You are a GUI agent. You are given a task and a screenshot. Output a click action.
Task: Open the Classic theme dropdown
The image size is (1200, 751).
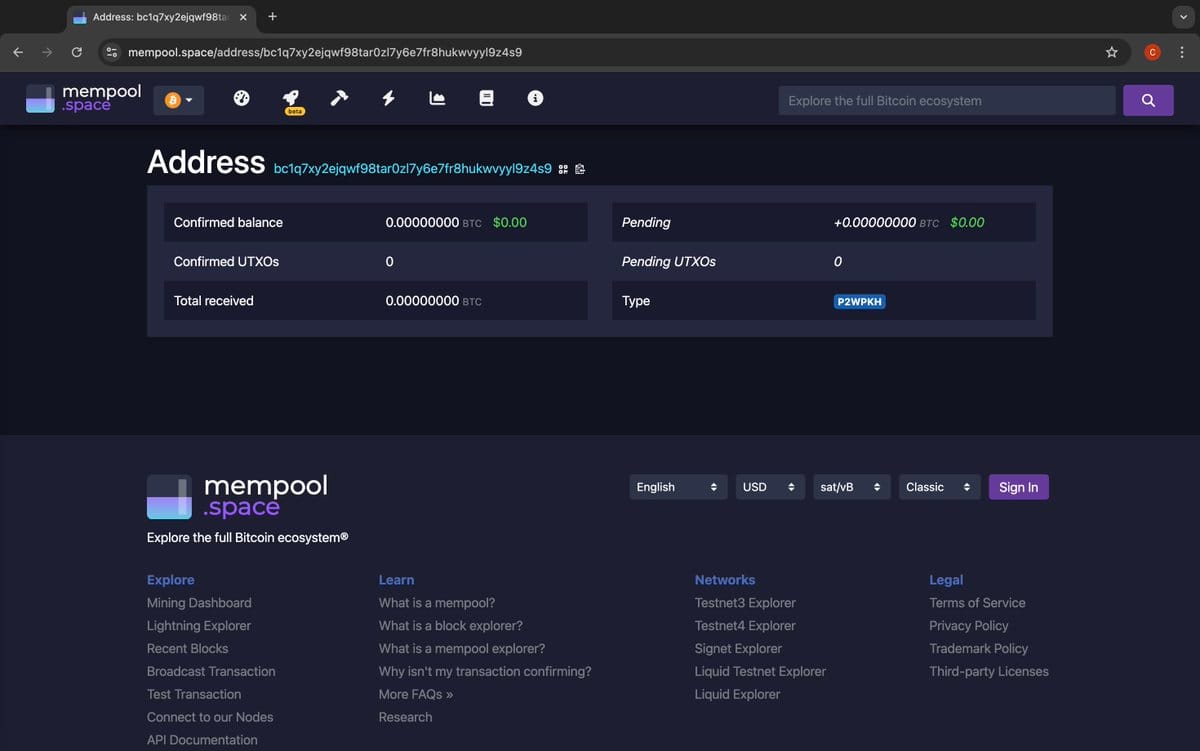[938, 487]
